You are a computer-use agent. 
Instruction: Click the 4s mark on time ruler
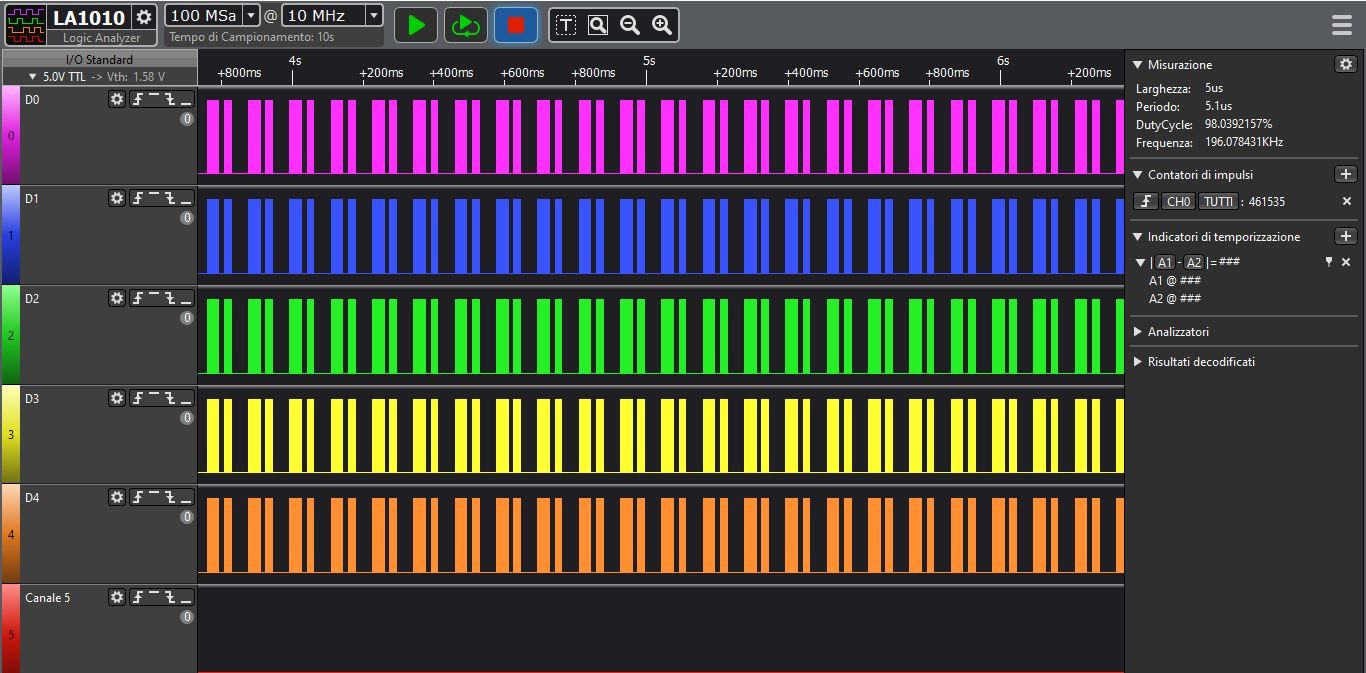tap(295, 61)
